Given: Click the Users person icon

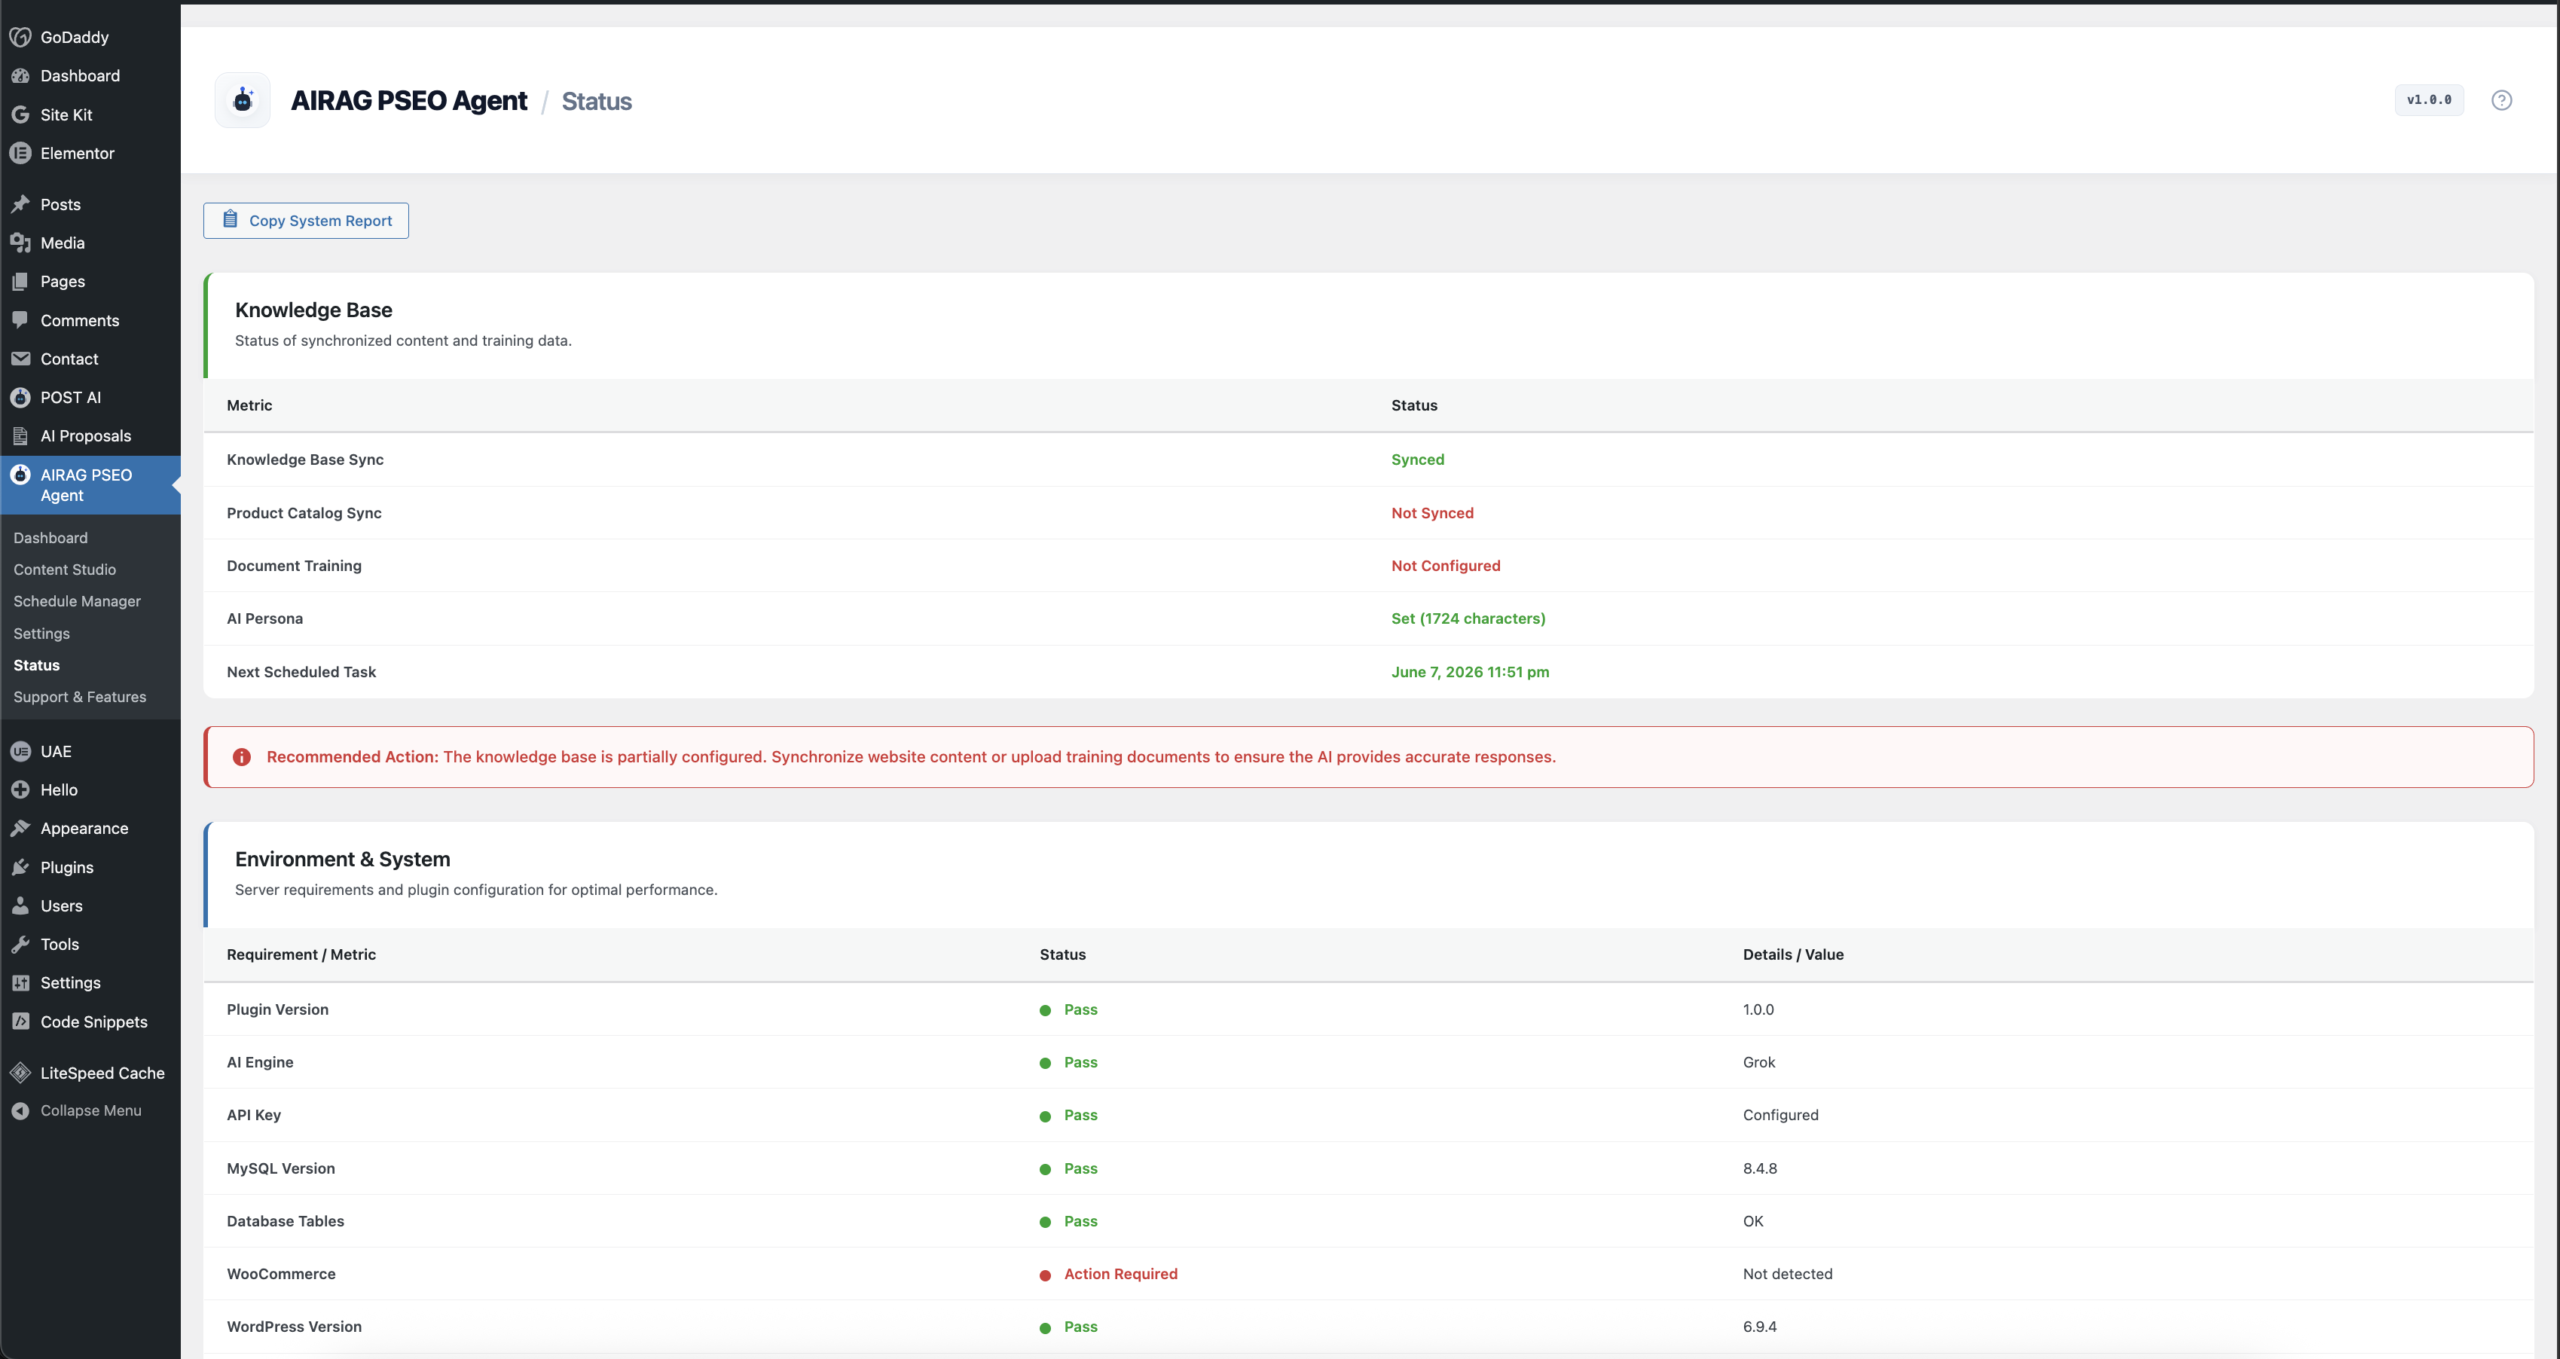Looking at the screenshot, I should coord(20,906).
